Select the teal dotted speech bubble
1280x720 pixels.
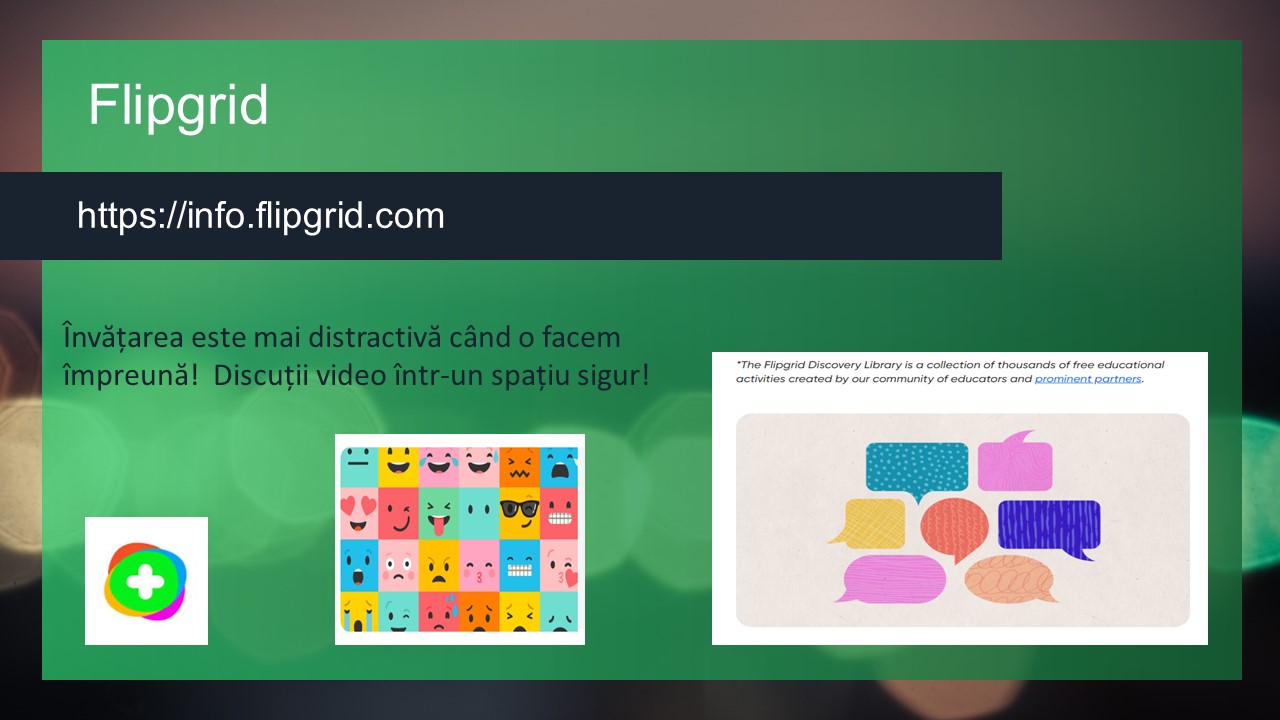pyautogui.click(x=917, y=470)
